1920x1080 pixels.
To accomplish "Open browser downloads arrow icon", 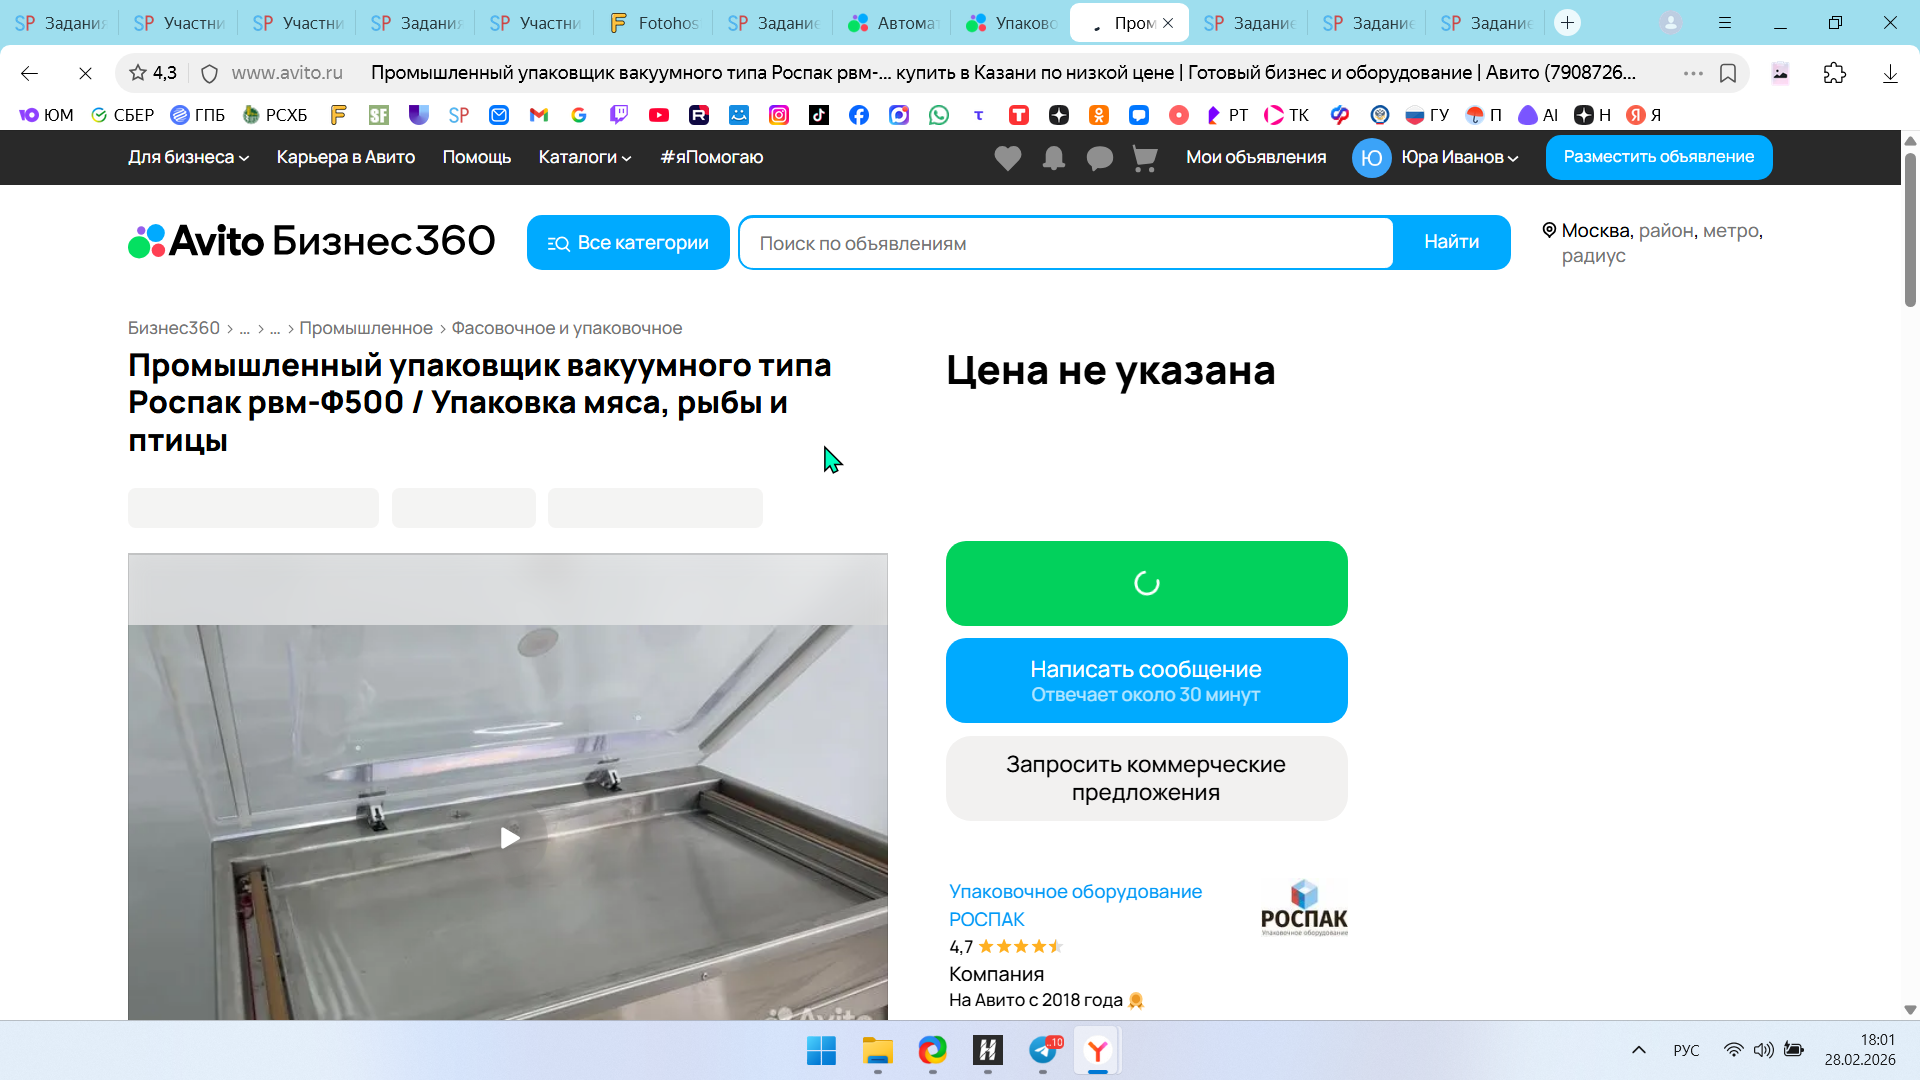I will click(x=1890, y=73).
